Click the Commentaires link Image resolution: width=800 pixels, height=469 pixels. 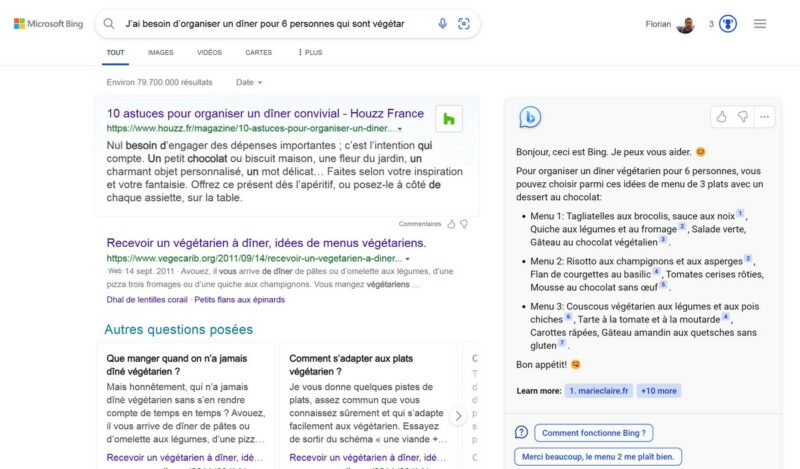420,224
